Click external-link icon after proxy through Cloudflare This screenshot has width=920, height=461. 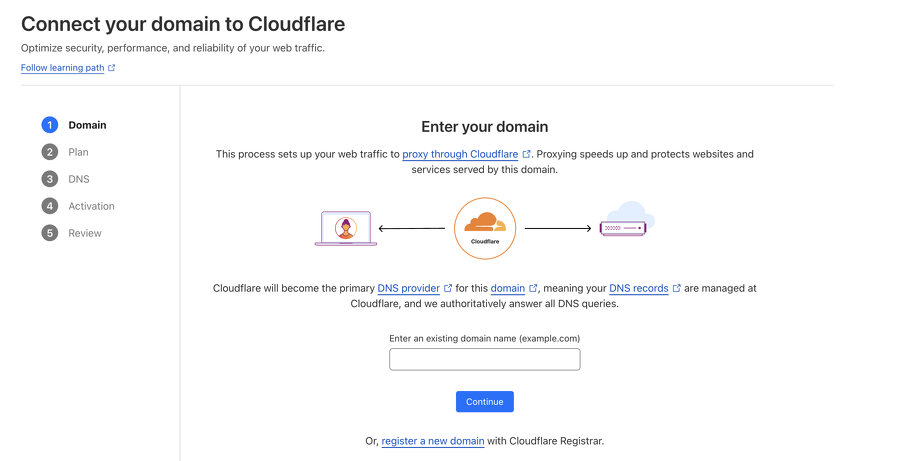(527, 155)
